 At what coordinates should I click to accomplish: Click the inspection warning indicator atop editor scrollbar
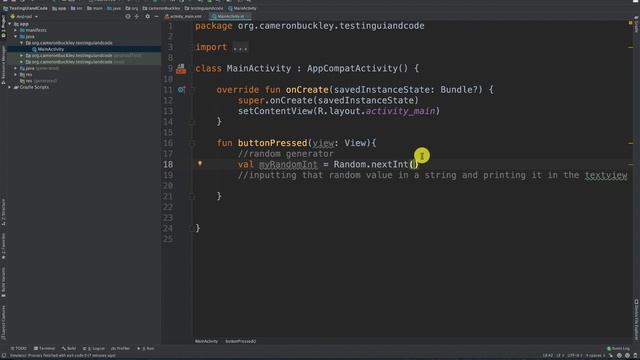pos(630,23)
